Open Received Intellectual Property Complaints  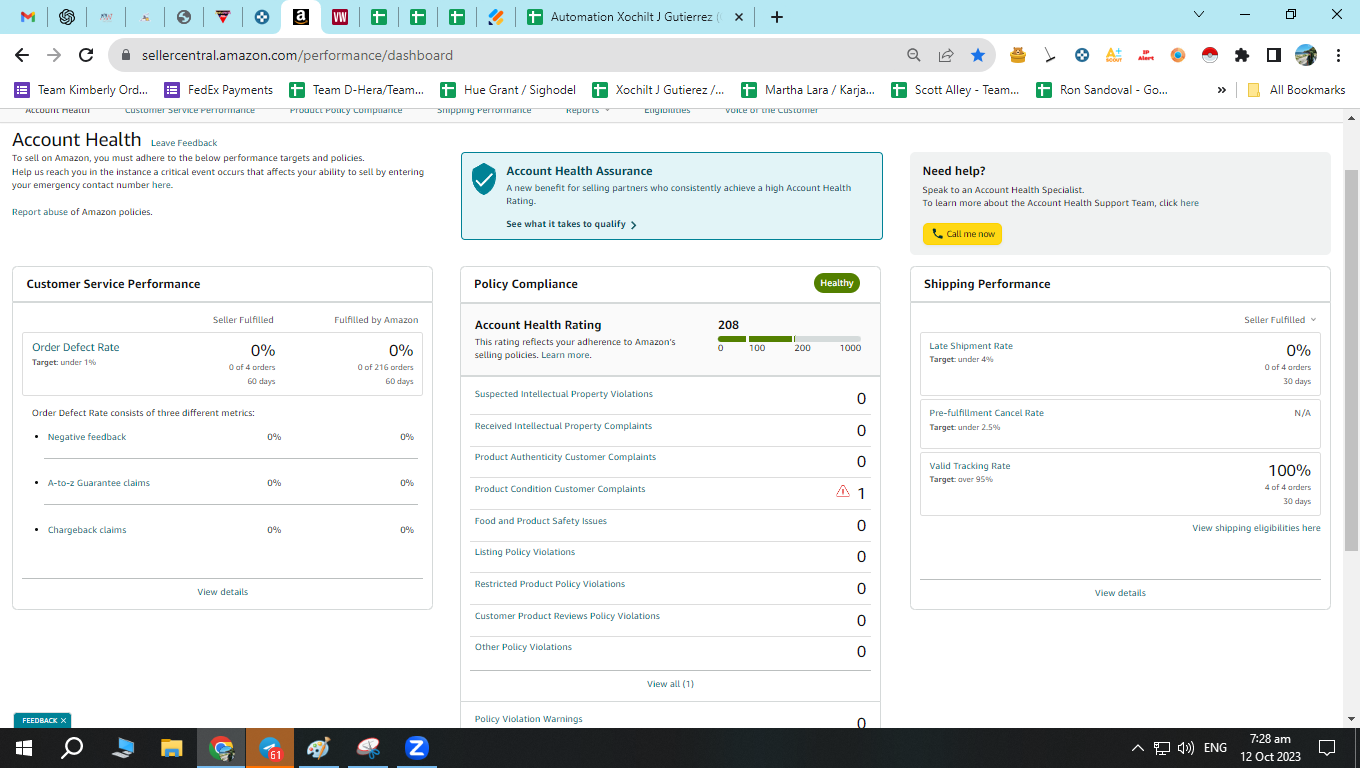563,426
